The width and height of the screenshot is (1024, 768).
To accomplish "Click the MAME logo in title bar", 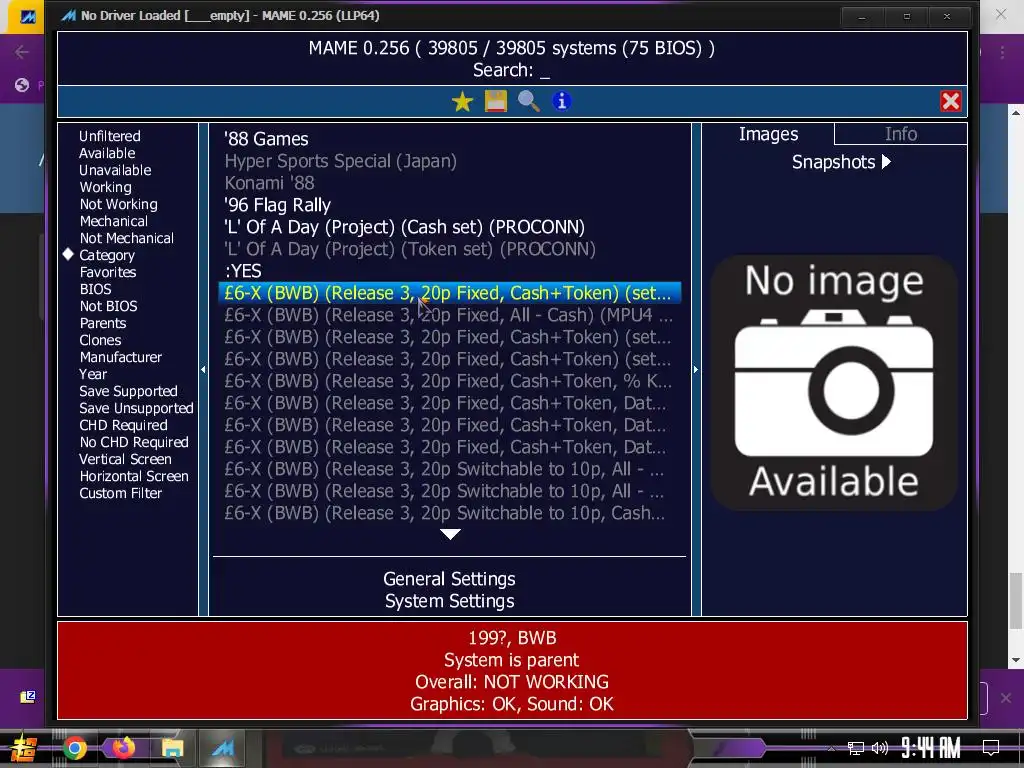I will [68, 16].
